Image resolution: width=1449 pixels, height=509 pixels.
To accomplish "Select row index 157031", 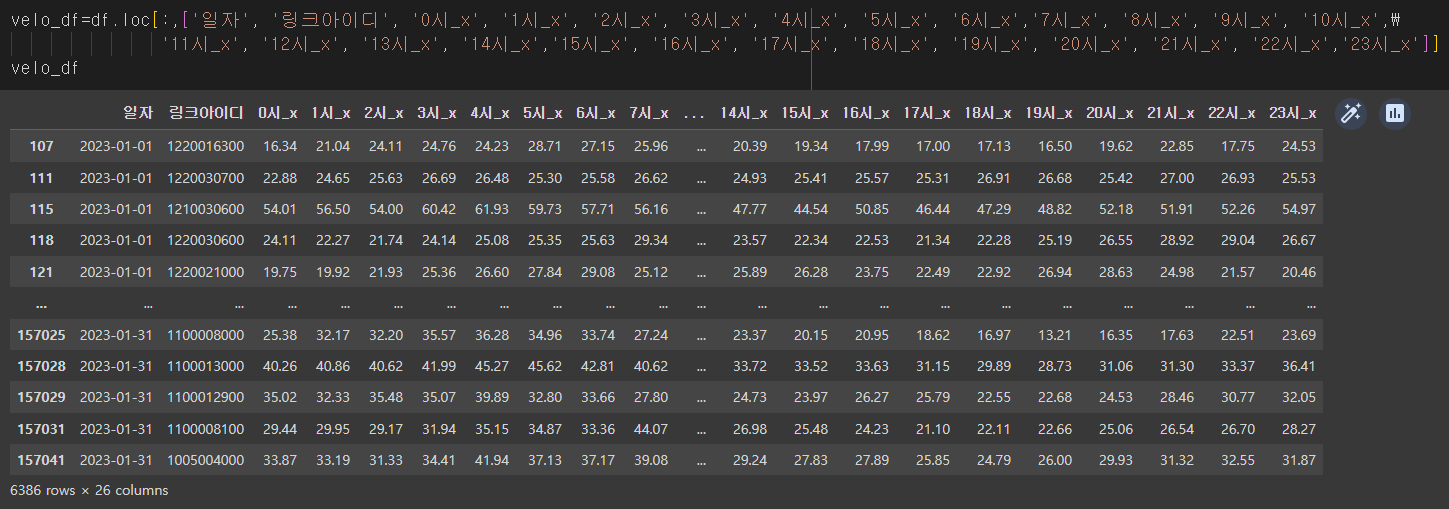I will click(x=41, y=428).
